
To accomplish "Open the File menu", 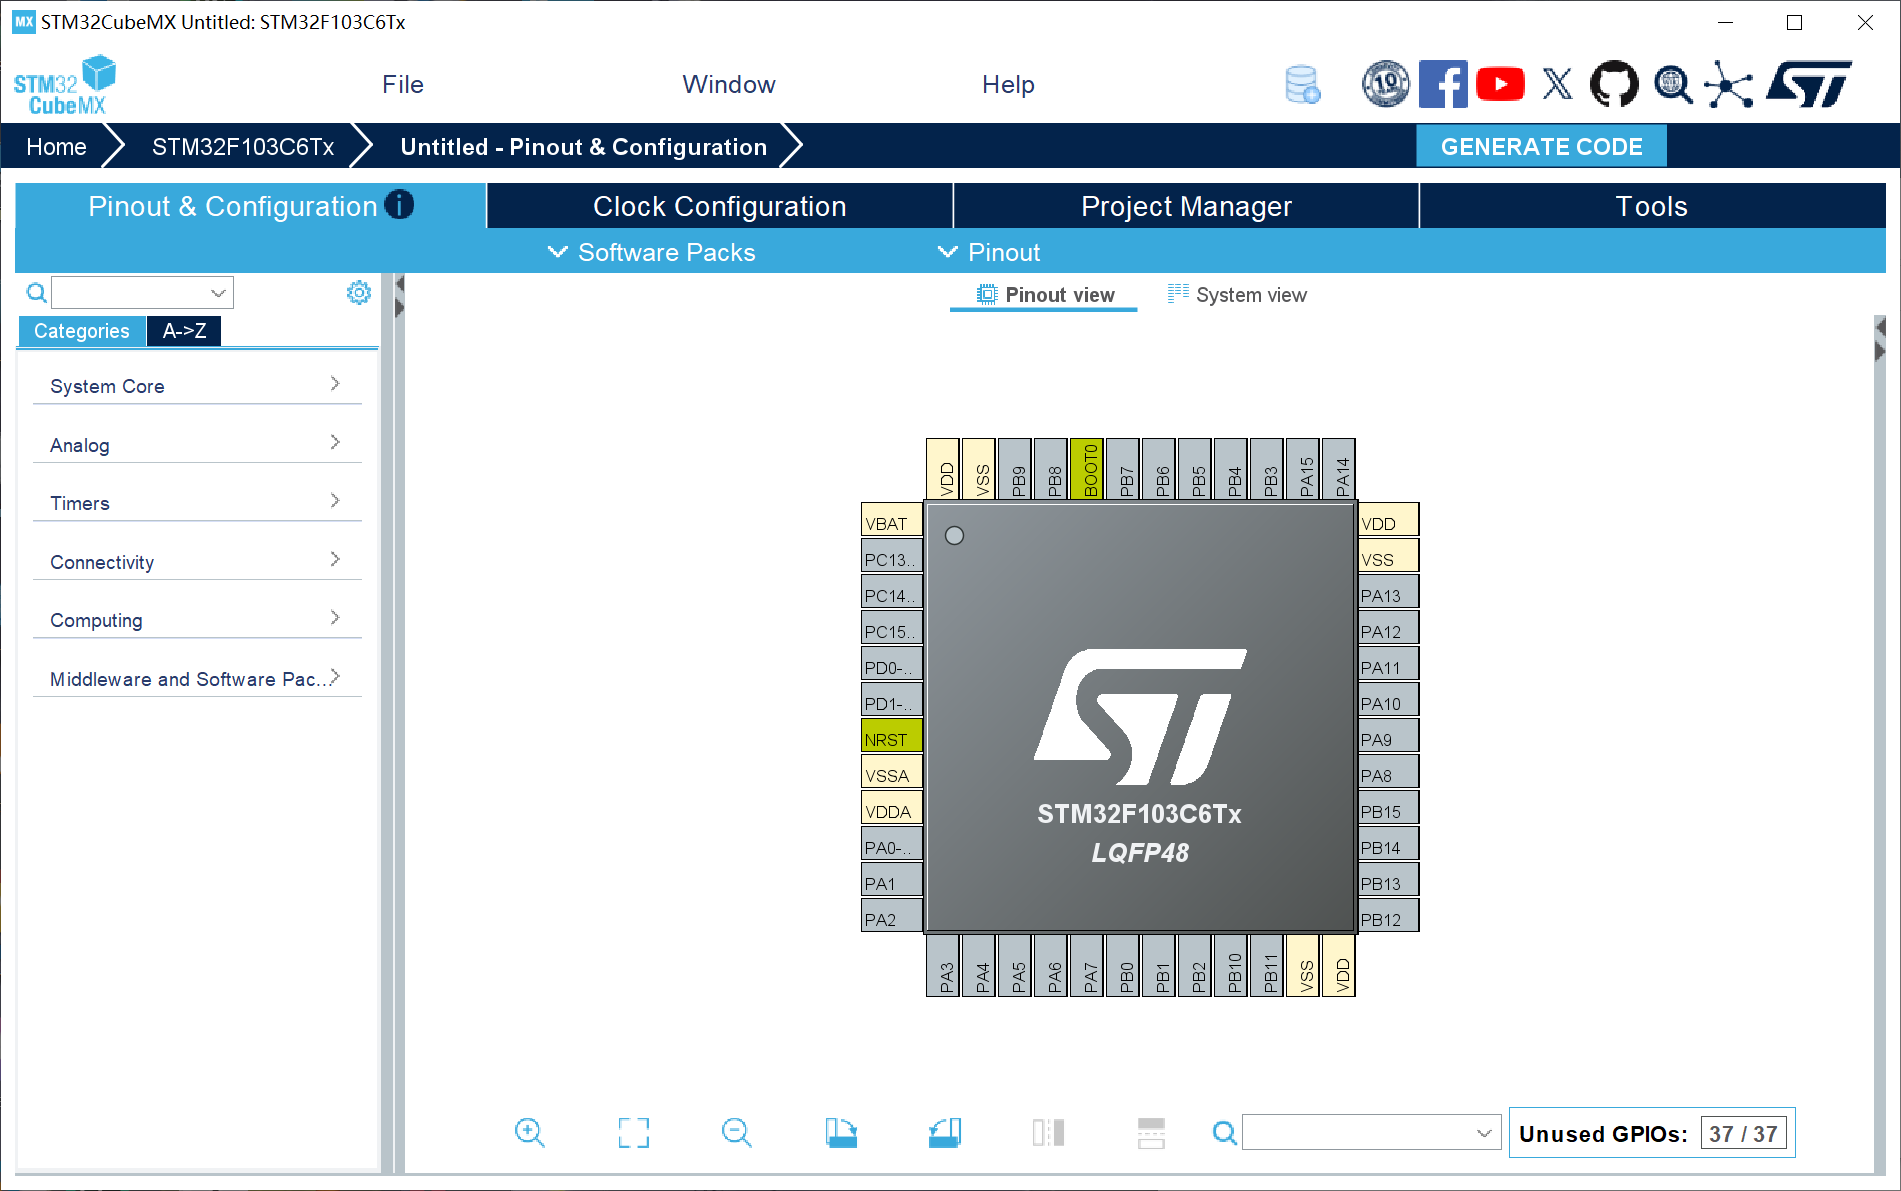I will (x=403, y=85).
